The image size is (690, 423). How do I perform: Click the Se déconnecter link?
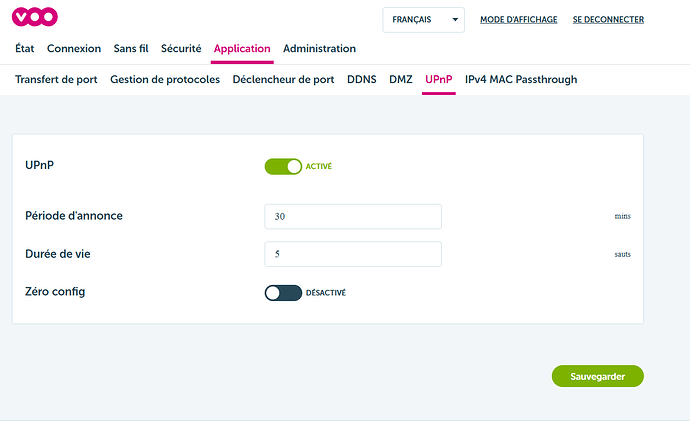(x=608, y=19)
